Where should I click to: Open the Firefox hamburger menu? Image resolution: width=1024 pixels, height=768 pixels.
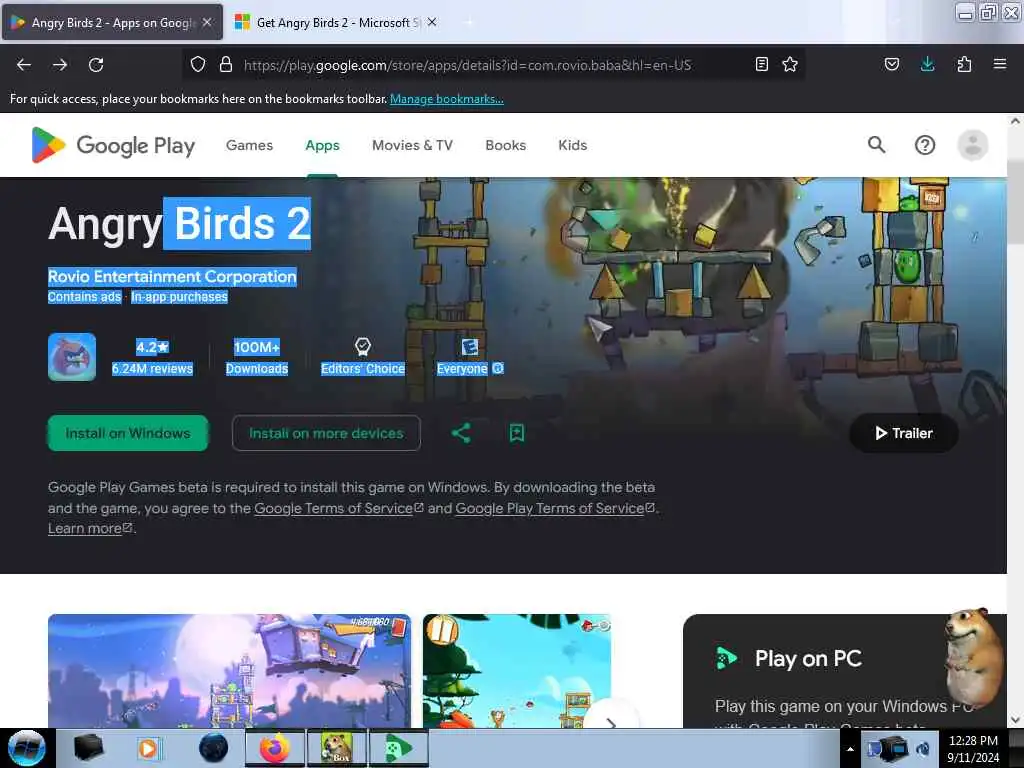point(1000,64)
